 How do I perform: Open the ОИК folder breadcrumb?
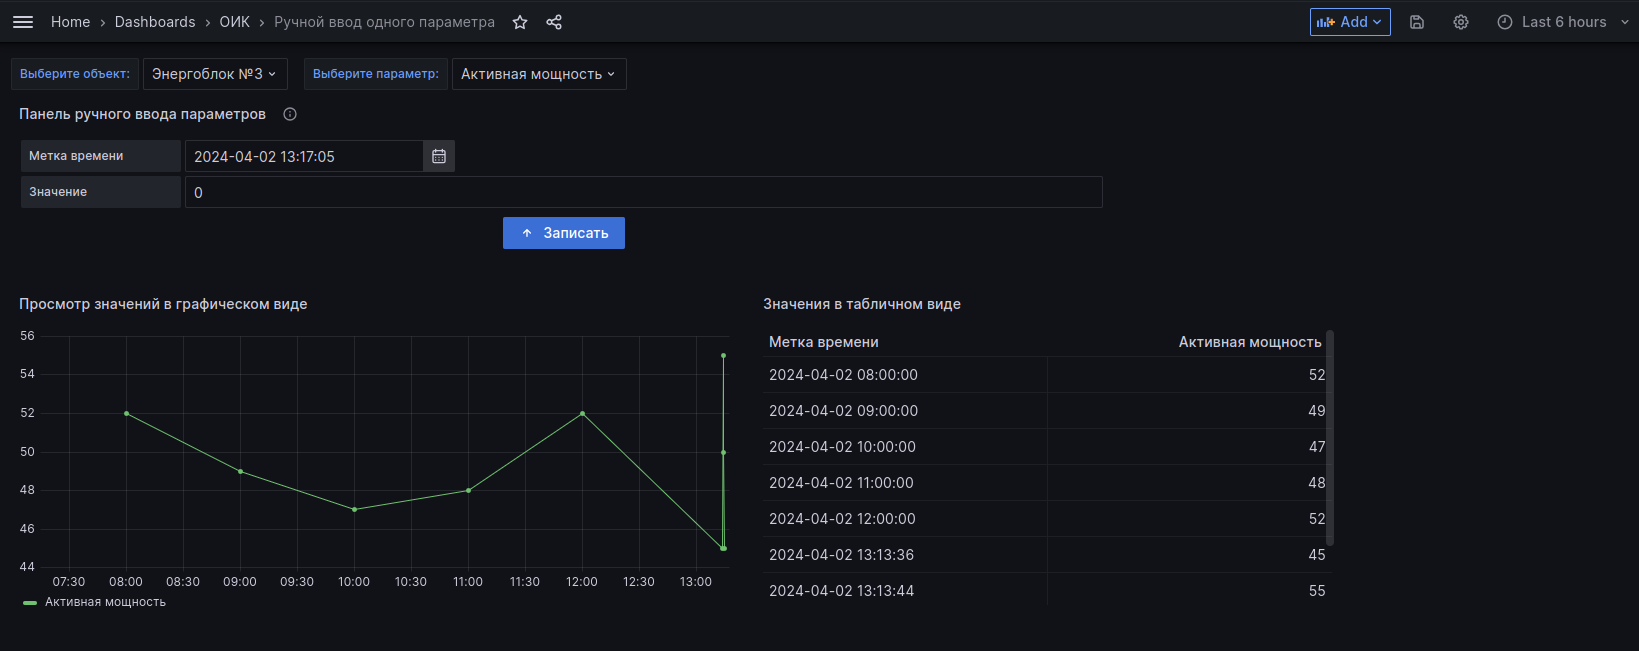tap(235, 22)
